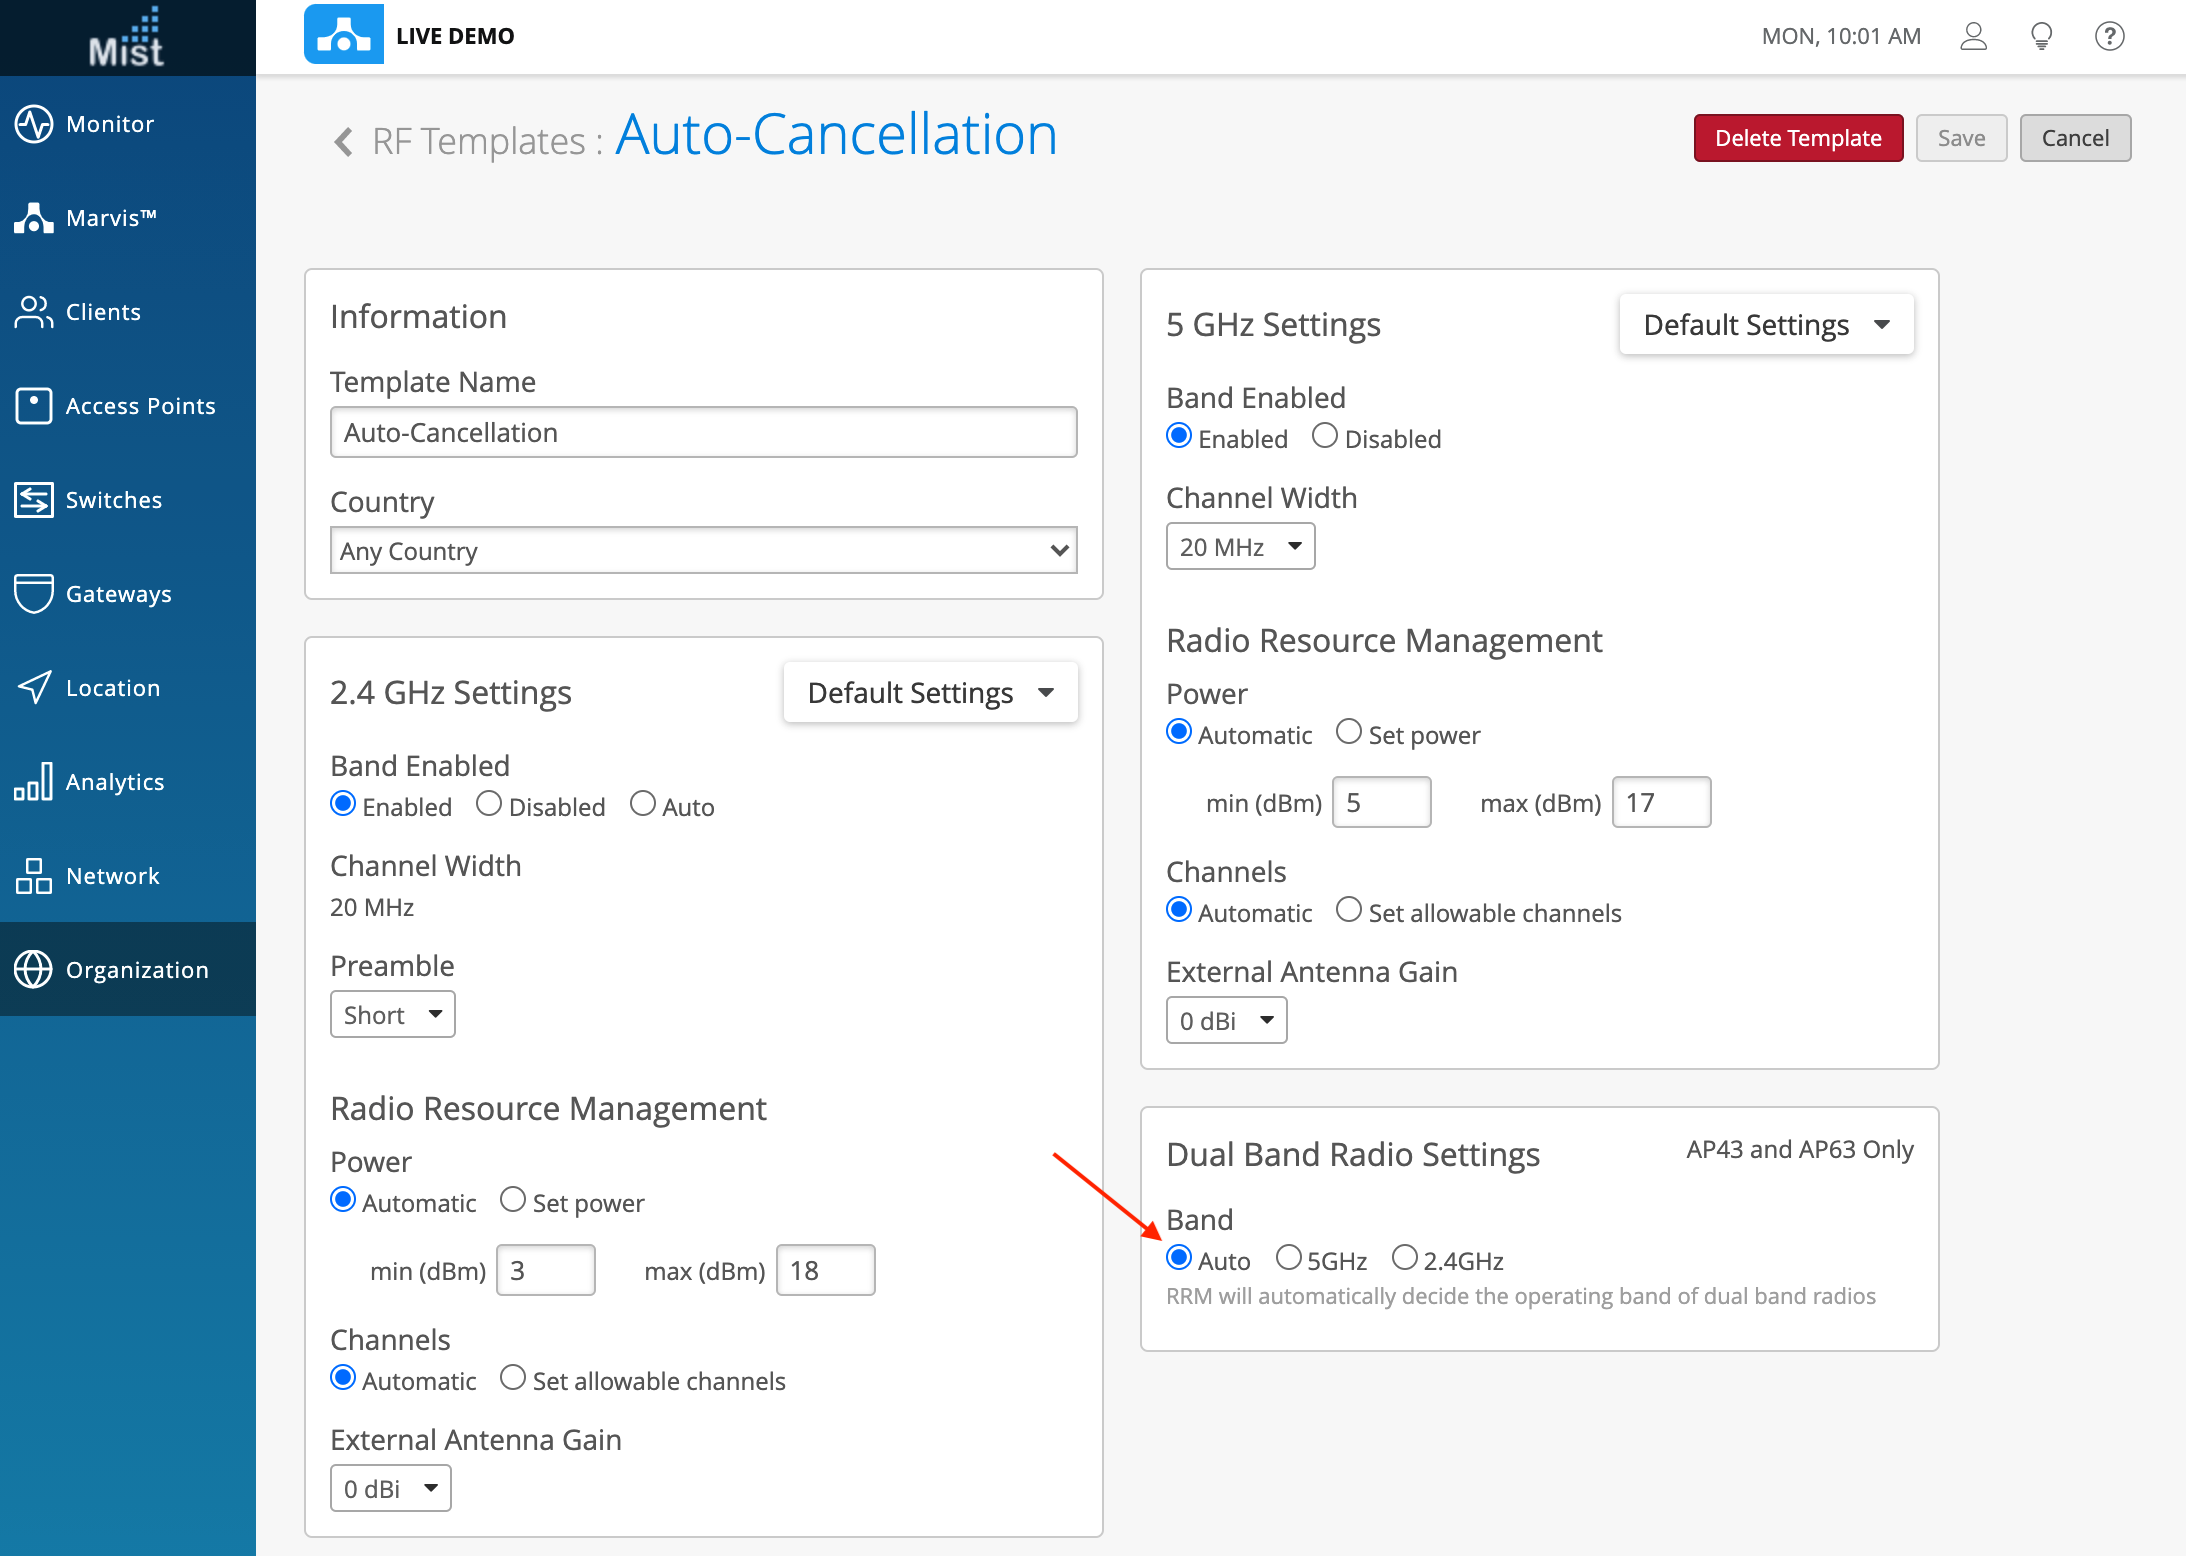Click the user account profile icon
Image resolution: width=2186 pixels, height=1556 pixels.
coord(1973,37)
